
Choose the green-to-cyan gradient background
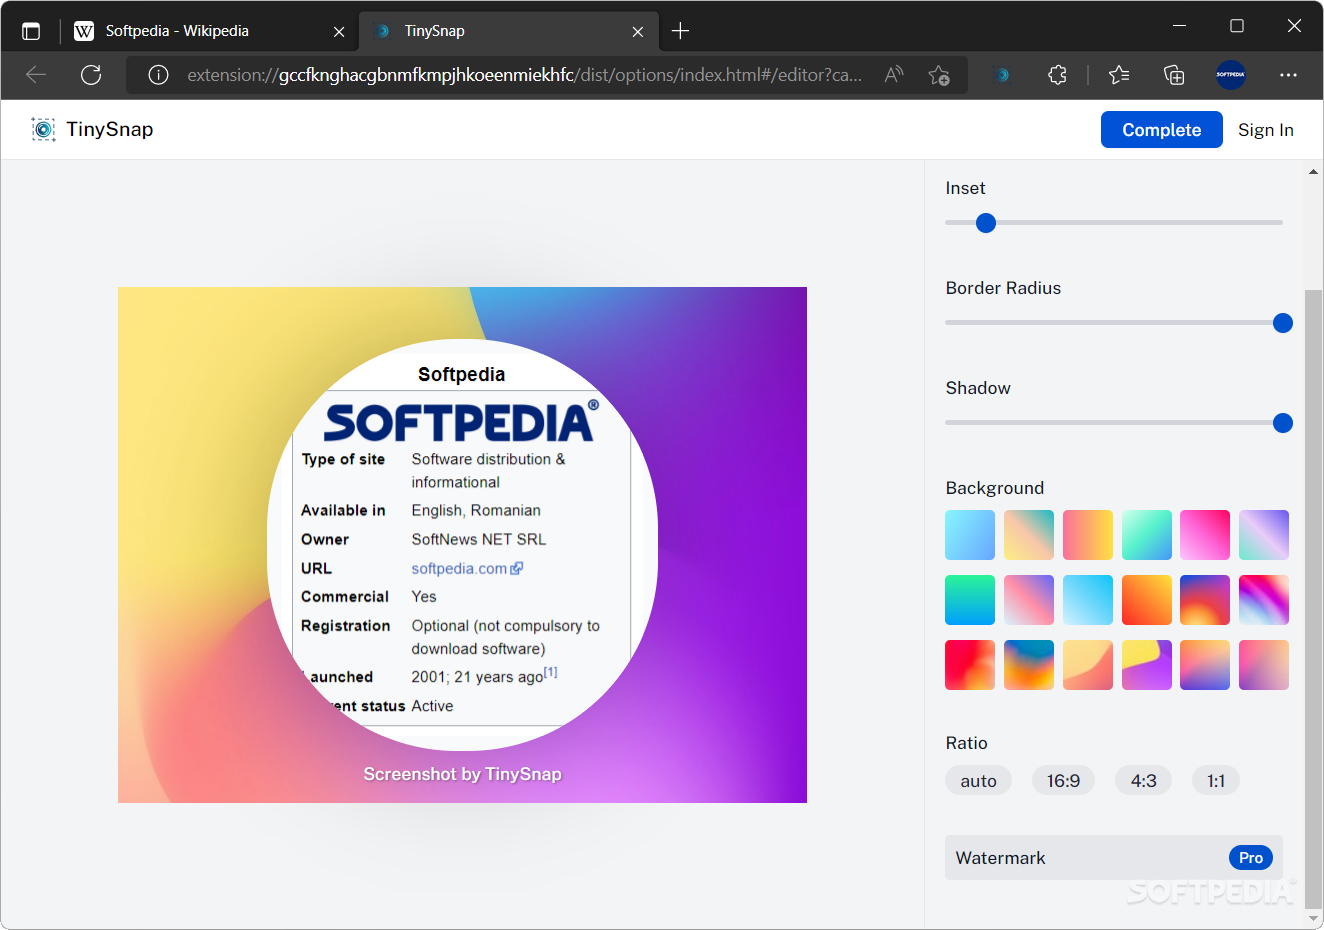970,600
